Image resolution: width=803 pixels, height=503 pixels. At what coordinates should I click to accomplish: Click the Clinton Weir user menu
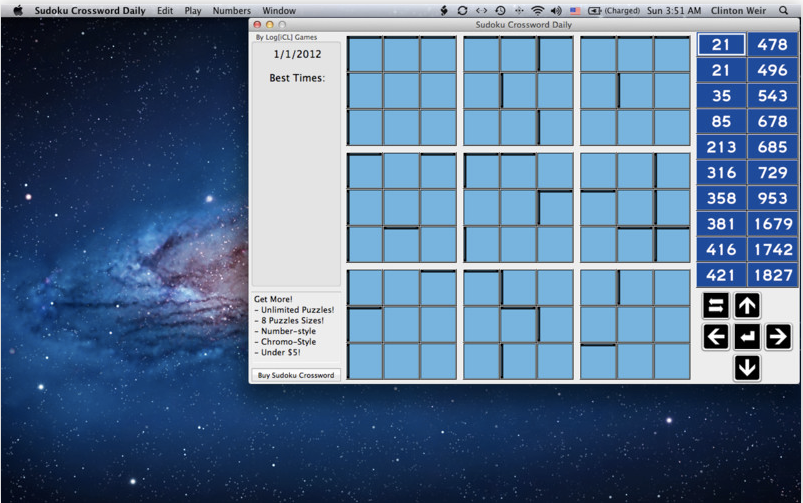pos(738,10)
